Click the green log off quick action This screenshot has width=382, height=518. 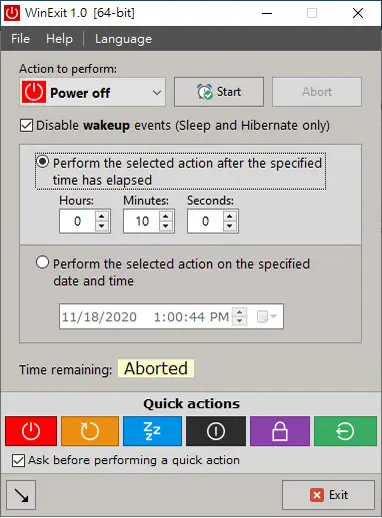coord(345,431)
